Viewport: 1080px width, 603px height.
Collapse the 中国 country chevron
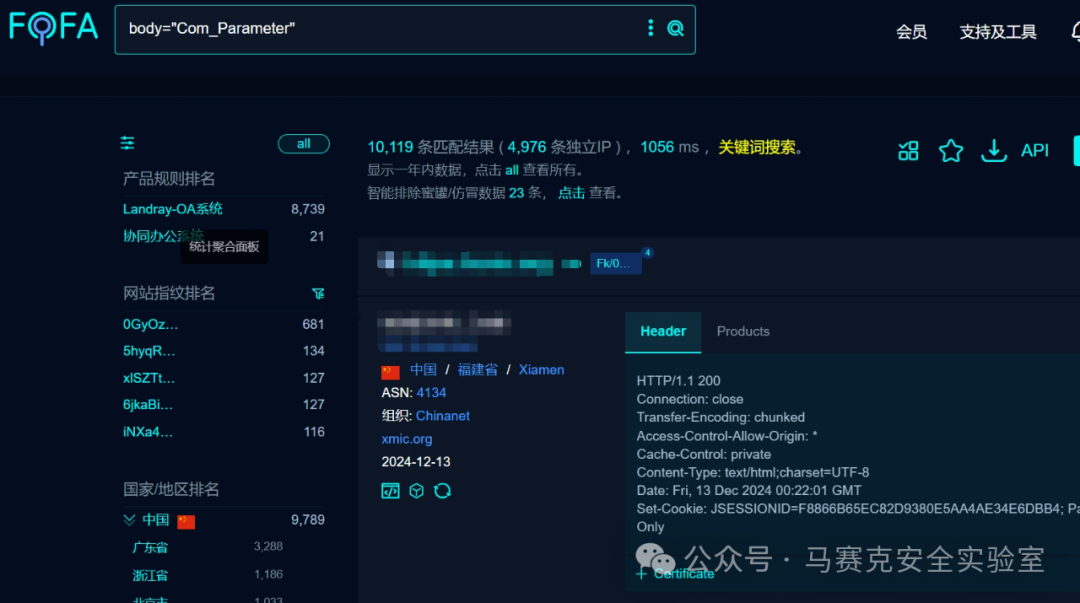[x=129, y=520]
